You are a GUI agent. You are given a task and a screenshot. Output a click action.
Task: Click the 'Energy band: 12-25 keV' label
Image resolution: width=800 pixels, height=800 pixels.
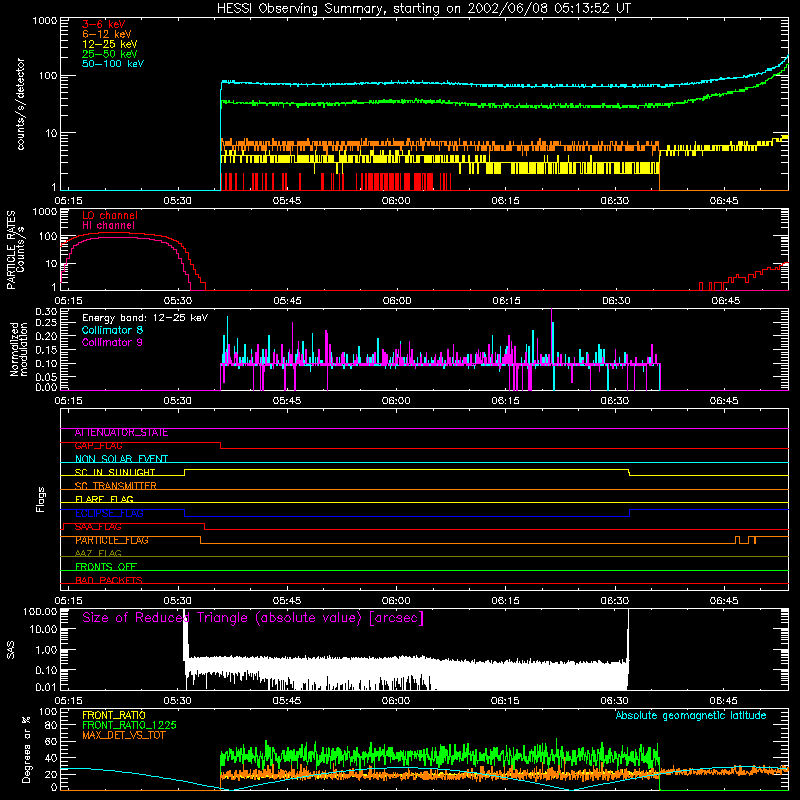point(145,318)
